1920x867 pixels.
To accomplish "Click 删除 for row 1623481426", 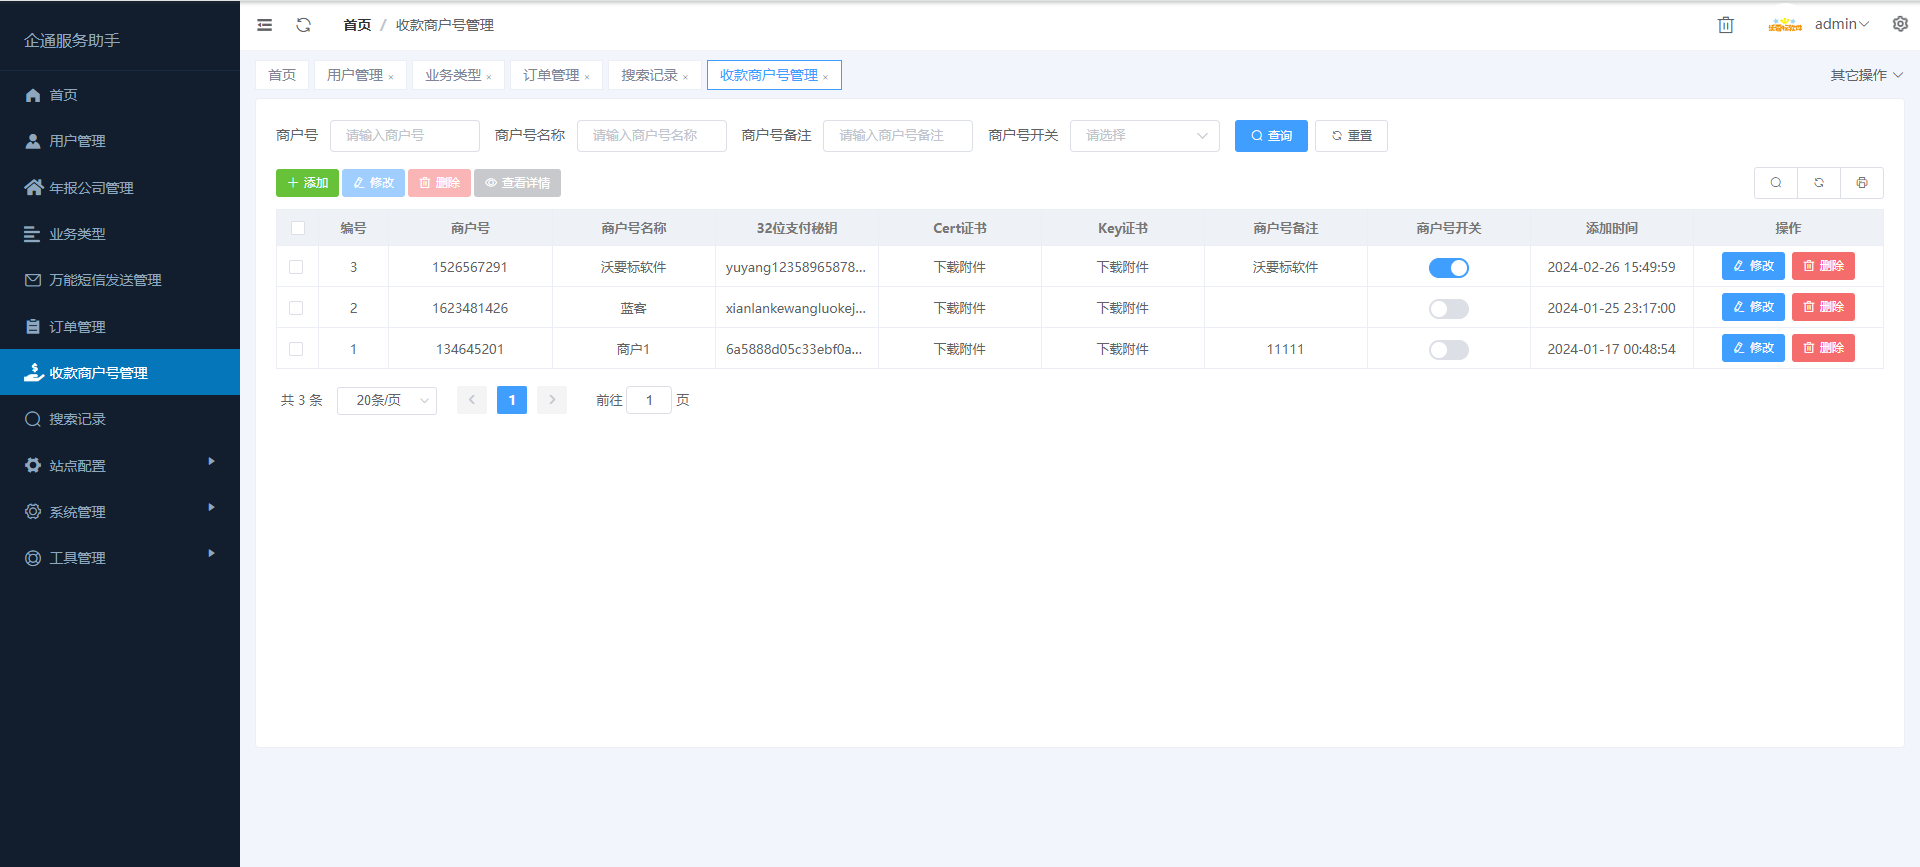I will click(x=1823, y=307).
